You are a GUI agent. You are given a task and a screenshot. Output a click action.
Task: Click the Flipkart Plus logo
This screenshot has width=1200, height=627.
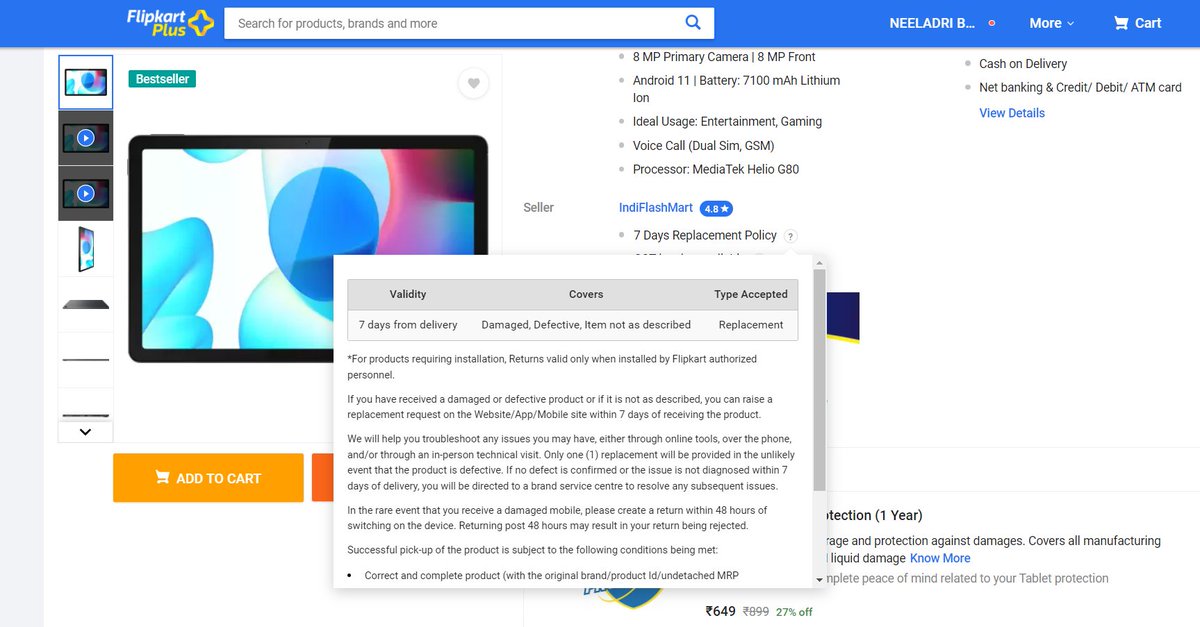(x=167, y=22)
